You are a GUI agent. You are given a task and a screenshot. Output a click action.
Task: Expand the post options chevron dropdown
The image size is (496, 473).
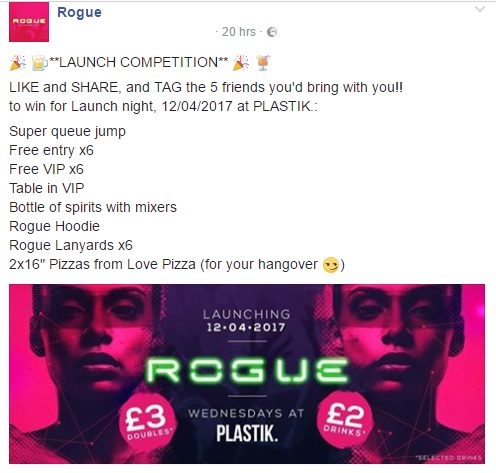pos(480,9)
